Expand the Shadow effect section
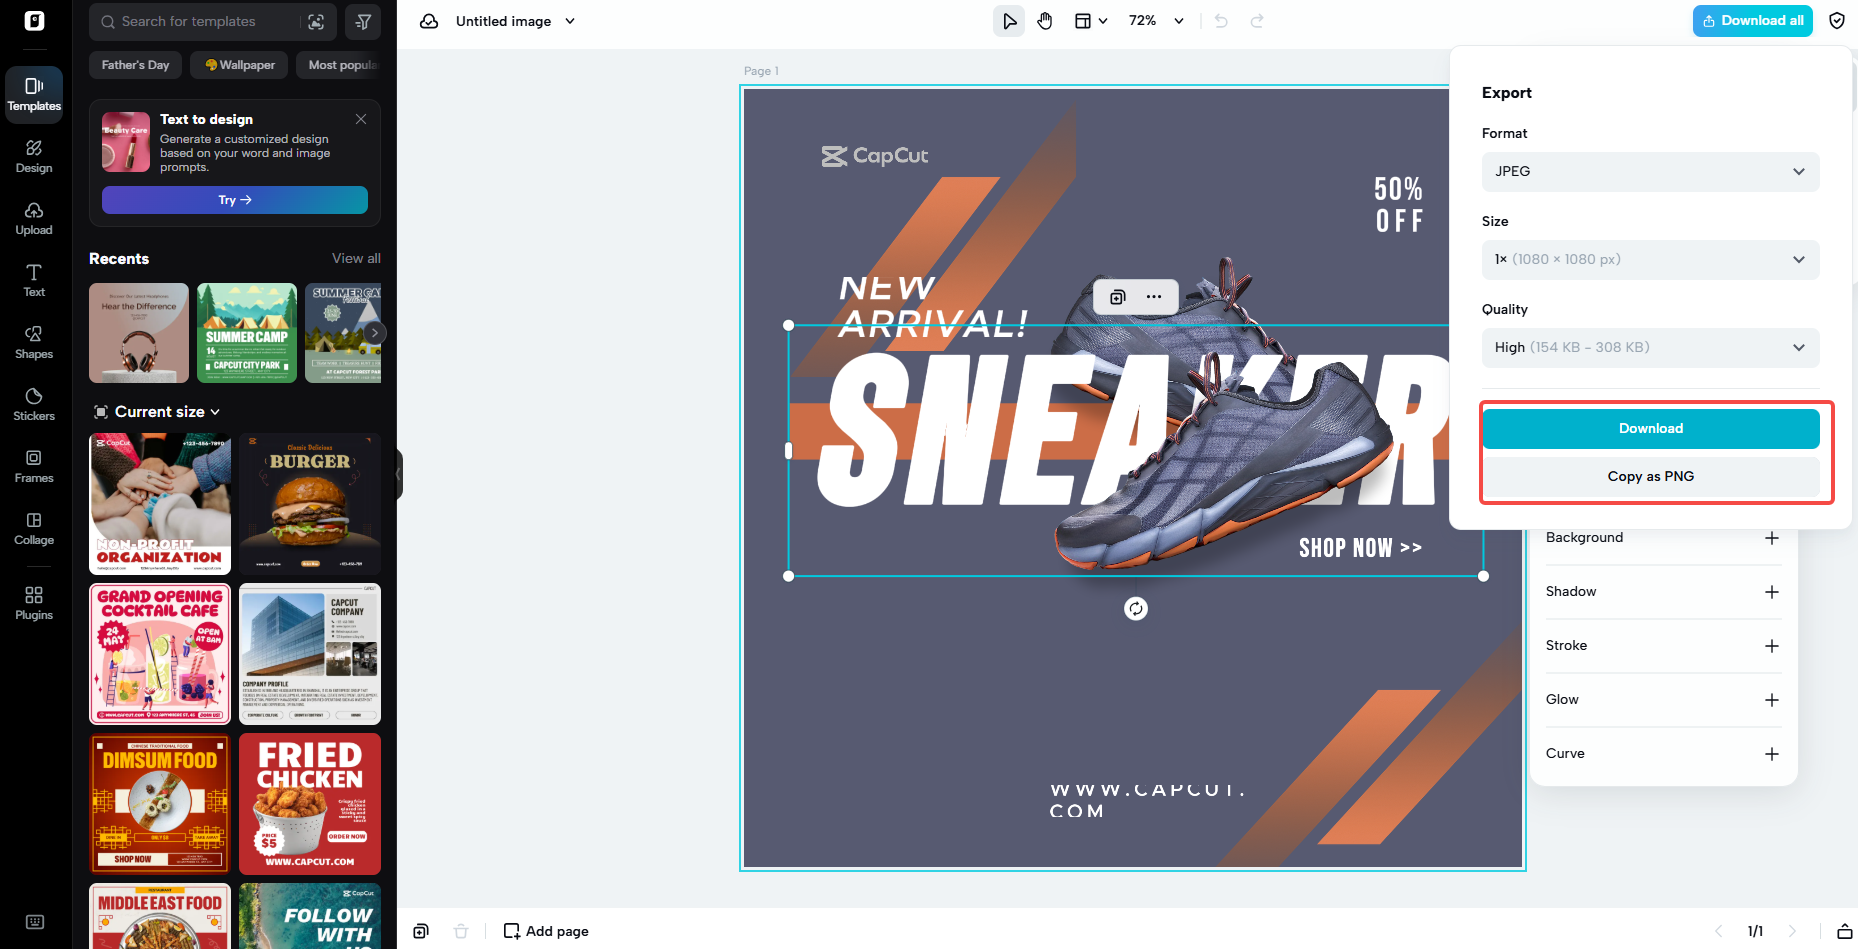Viewport: 1858px width, 949px height. (1772, 591)
